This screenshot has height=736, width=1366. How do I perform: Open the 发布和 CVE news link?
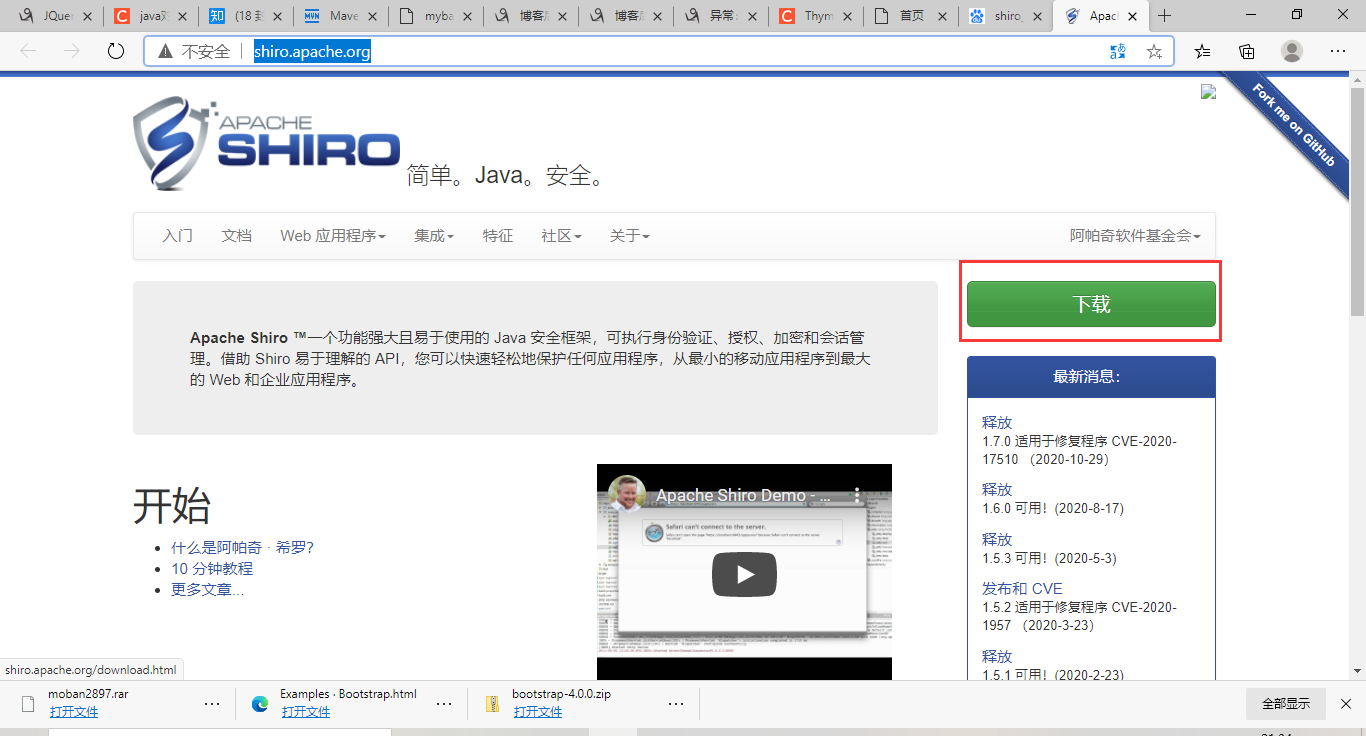coord(1022,589)
